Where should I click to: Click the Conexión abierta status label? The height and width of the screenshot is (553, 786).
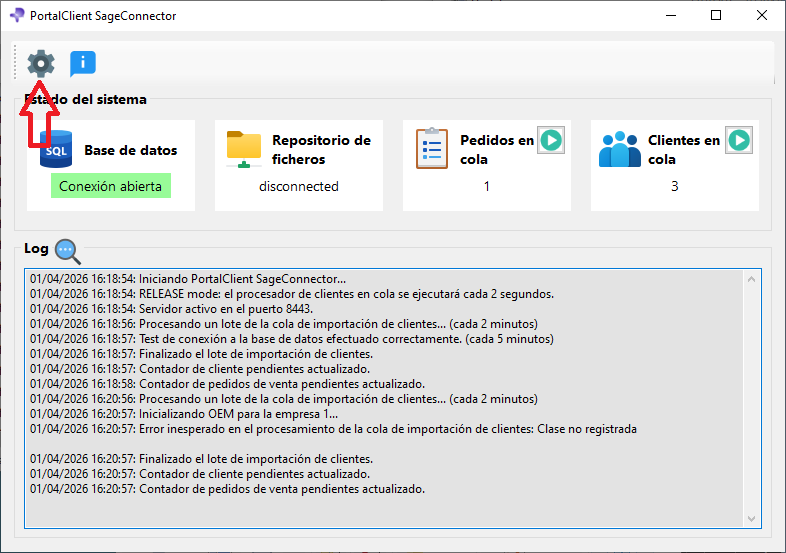110,186
